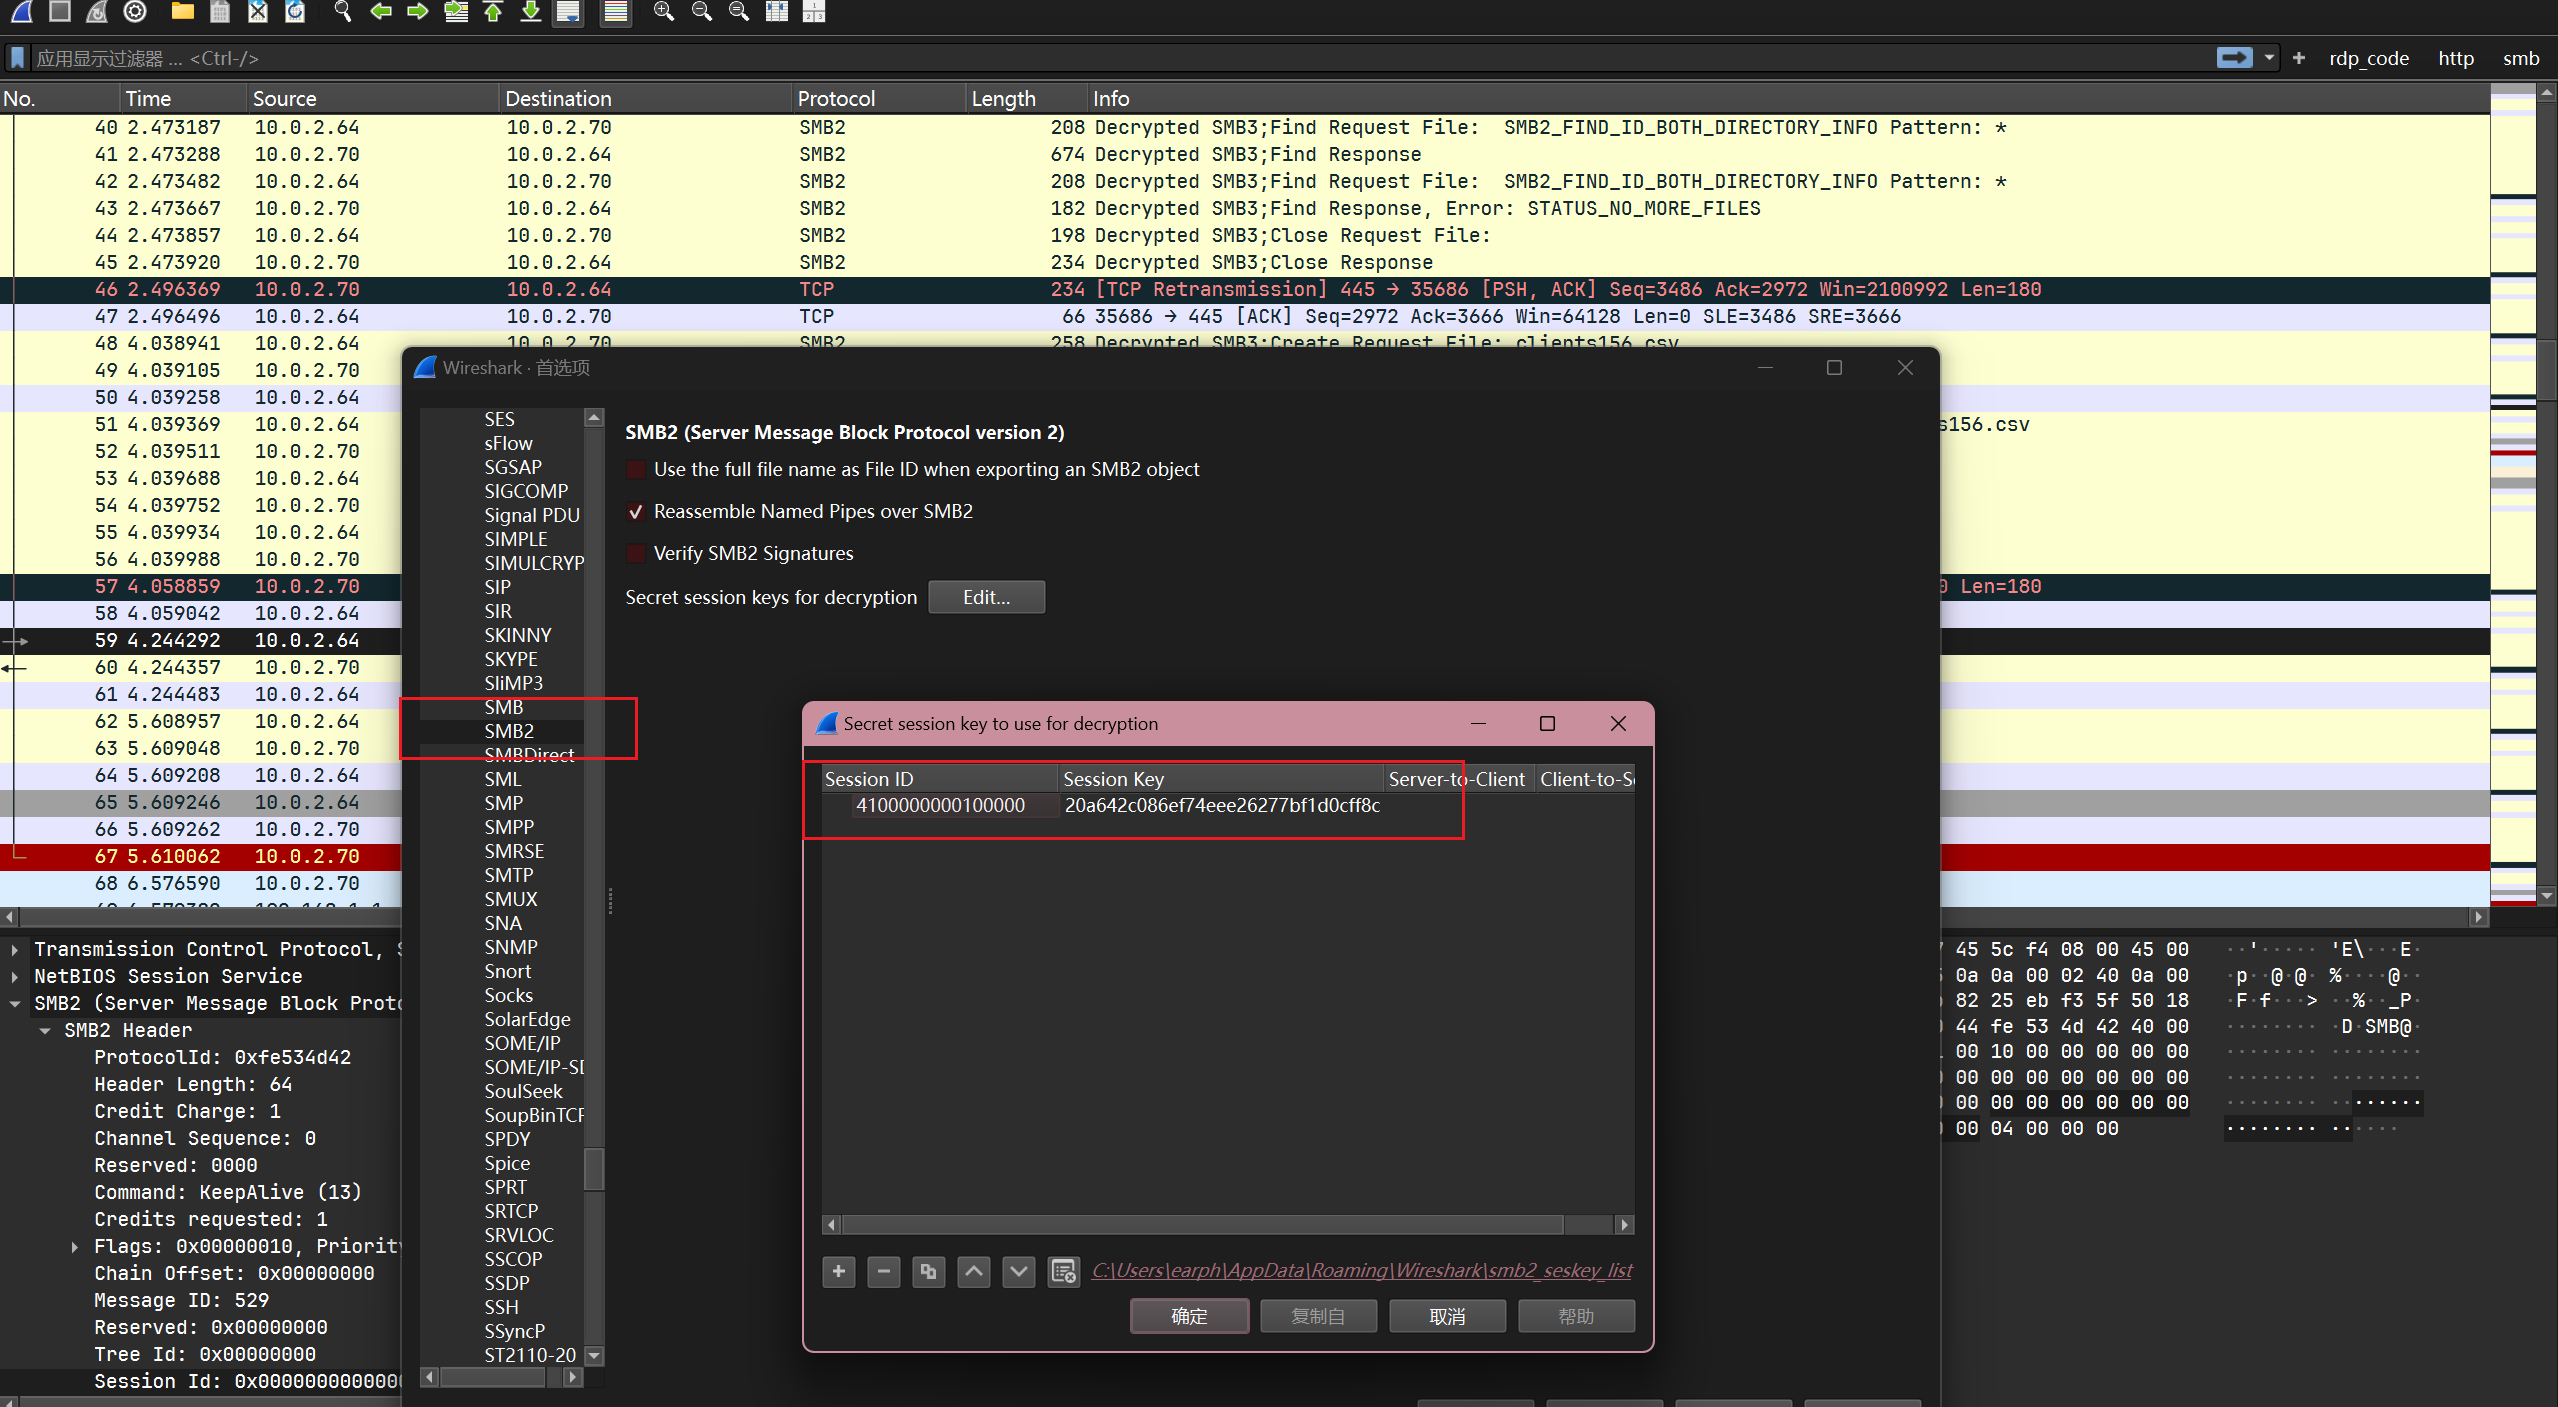
Task: Select SMB2 in the protocol list
Action: pyautogui.click(x=509, y=731)
